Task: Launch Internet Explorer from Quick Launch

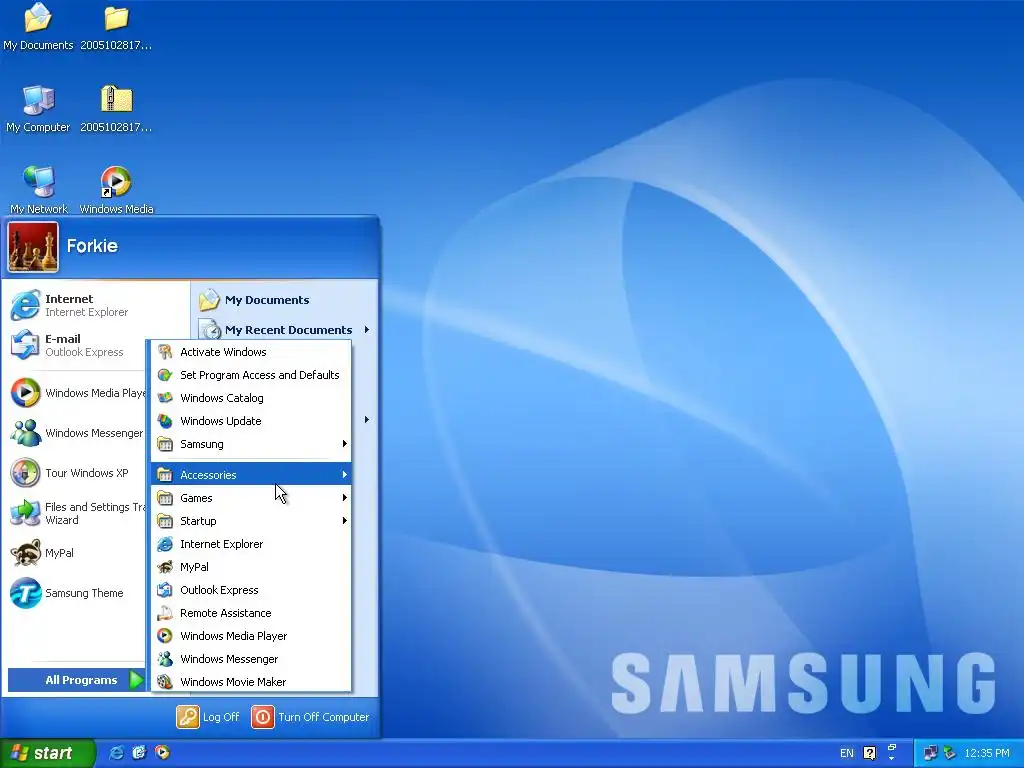Action: [116, 752]
